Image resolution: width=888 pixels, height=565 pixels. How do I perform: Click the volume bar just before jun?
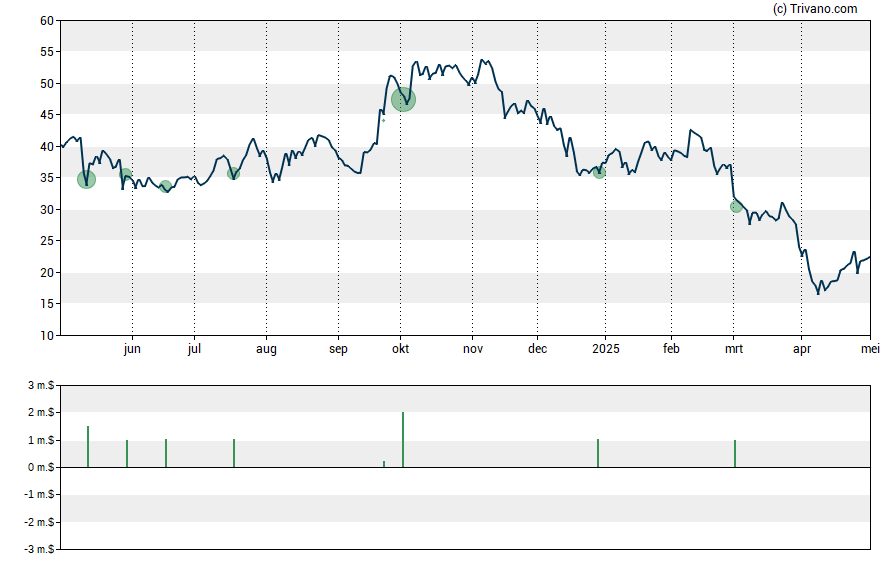127,454
